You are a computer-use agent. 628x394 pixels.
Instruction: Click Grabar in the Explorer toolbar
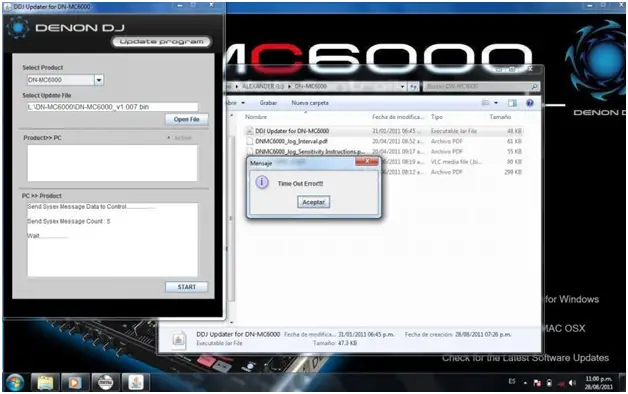[268, 103]
